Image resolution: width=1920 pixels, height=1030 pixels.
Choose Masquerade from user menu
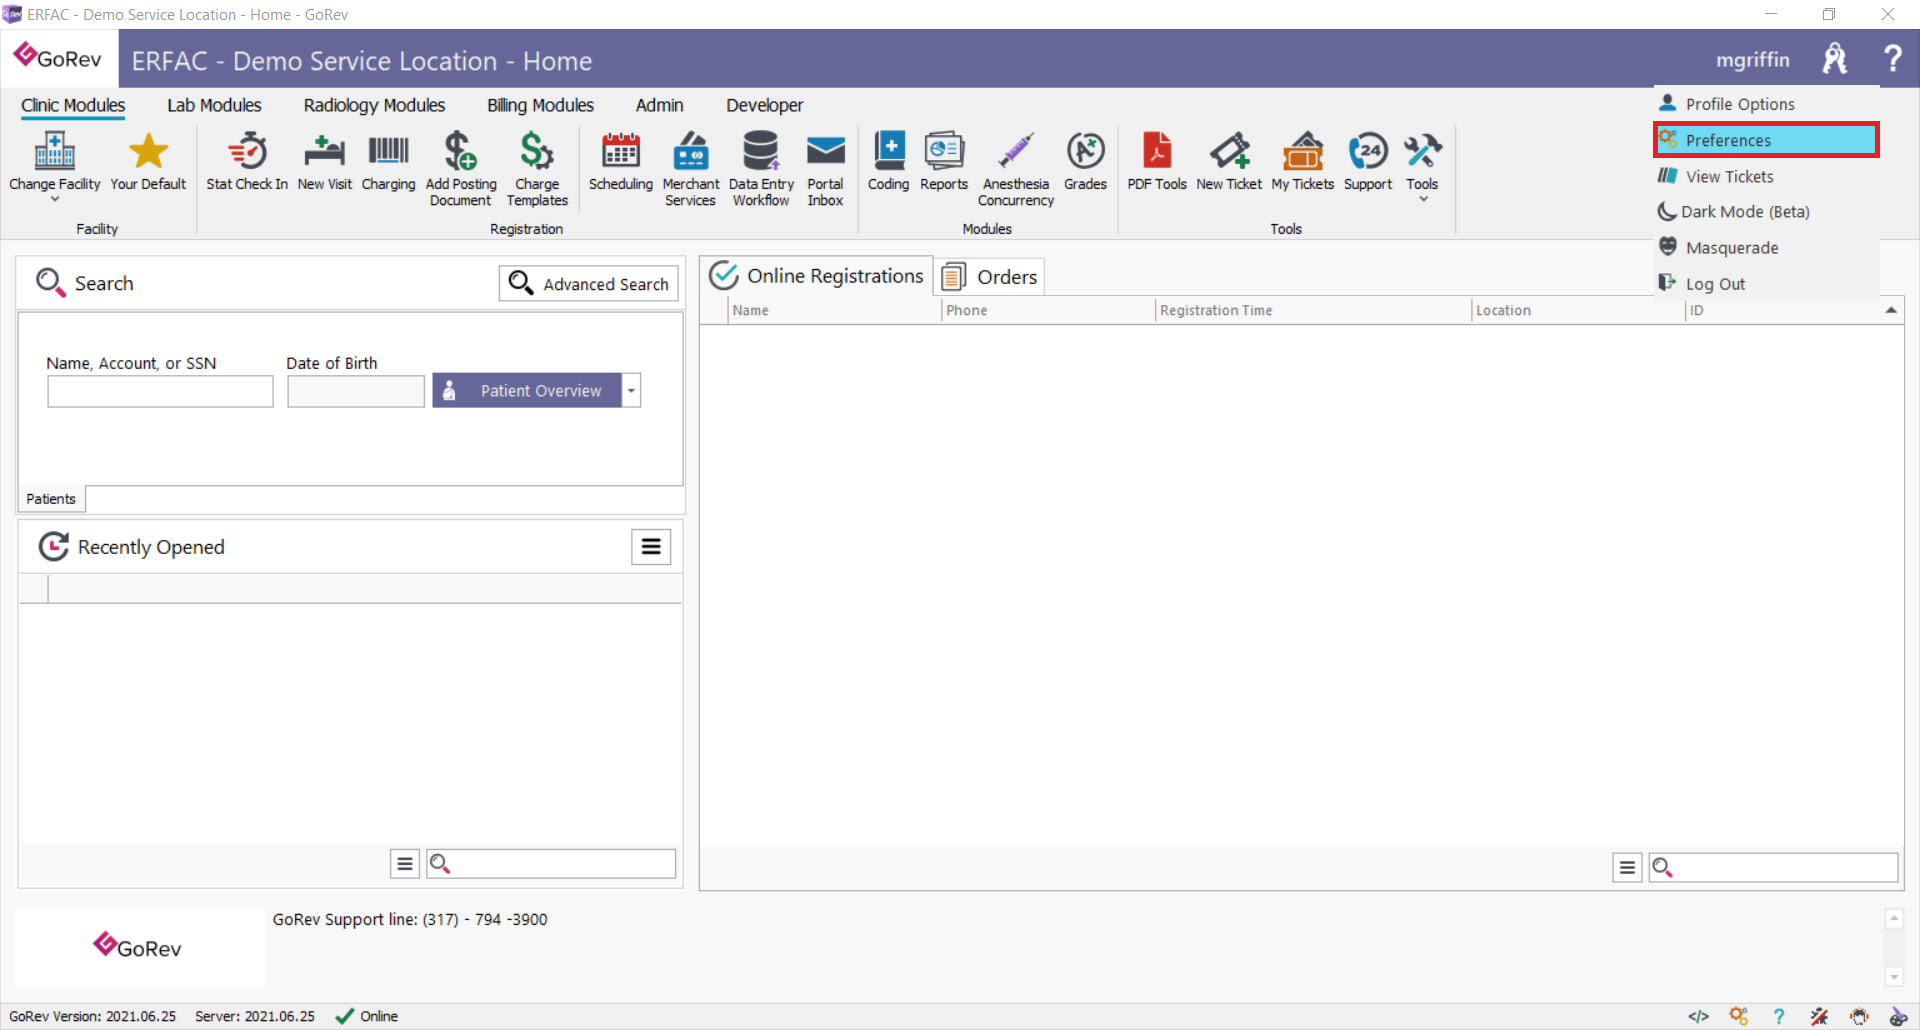[x=1766, y=248]
